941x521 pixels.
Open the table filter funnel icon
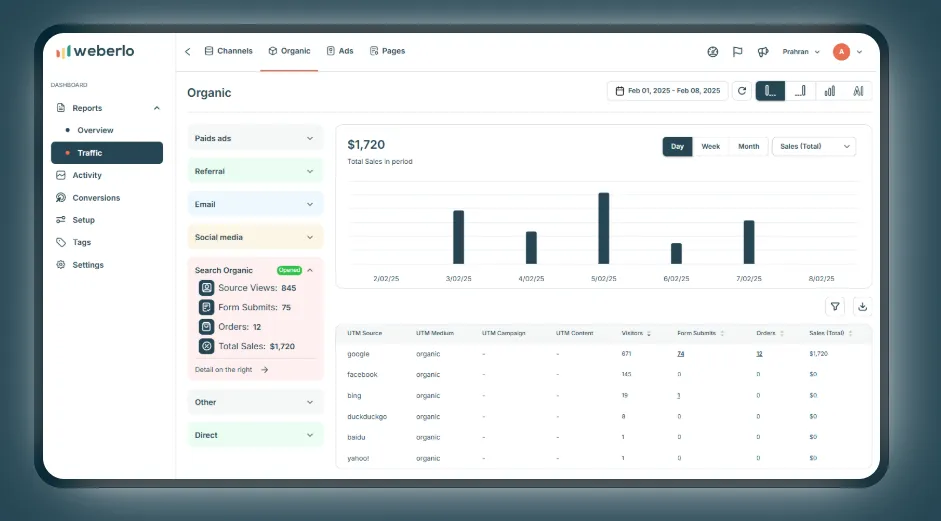point(835,306)
